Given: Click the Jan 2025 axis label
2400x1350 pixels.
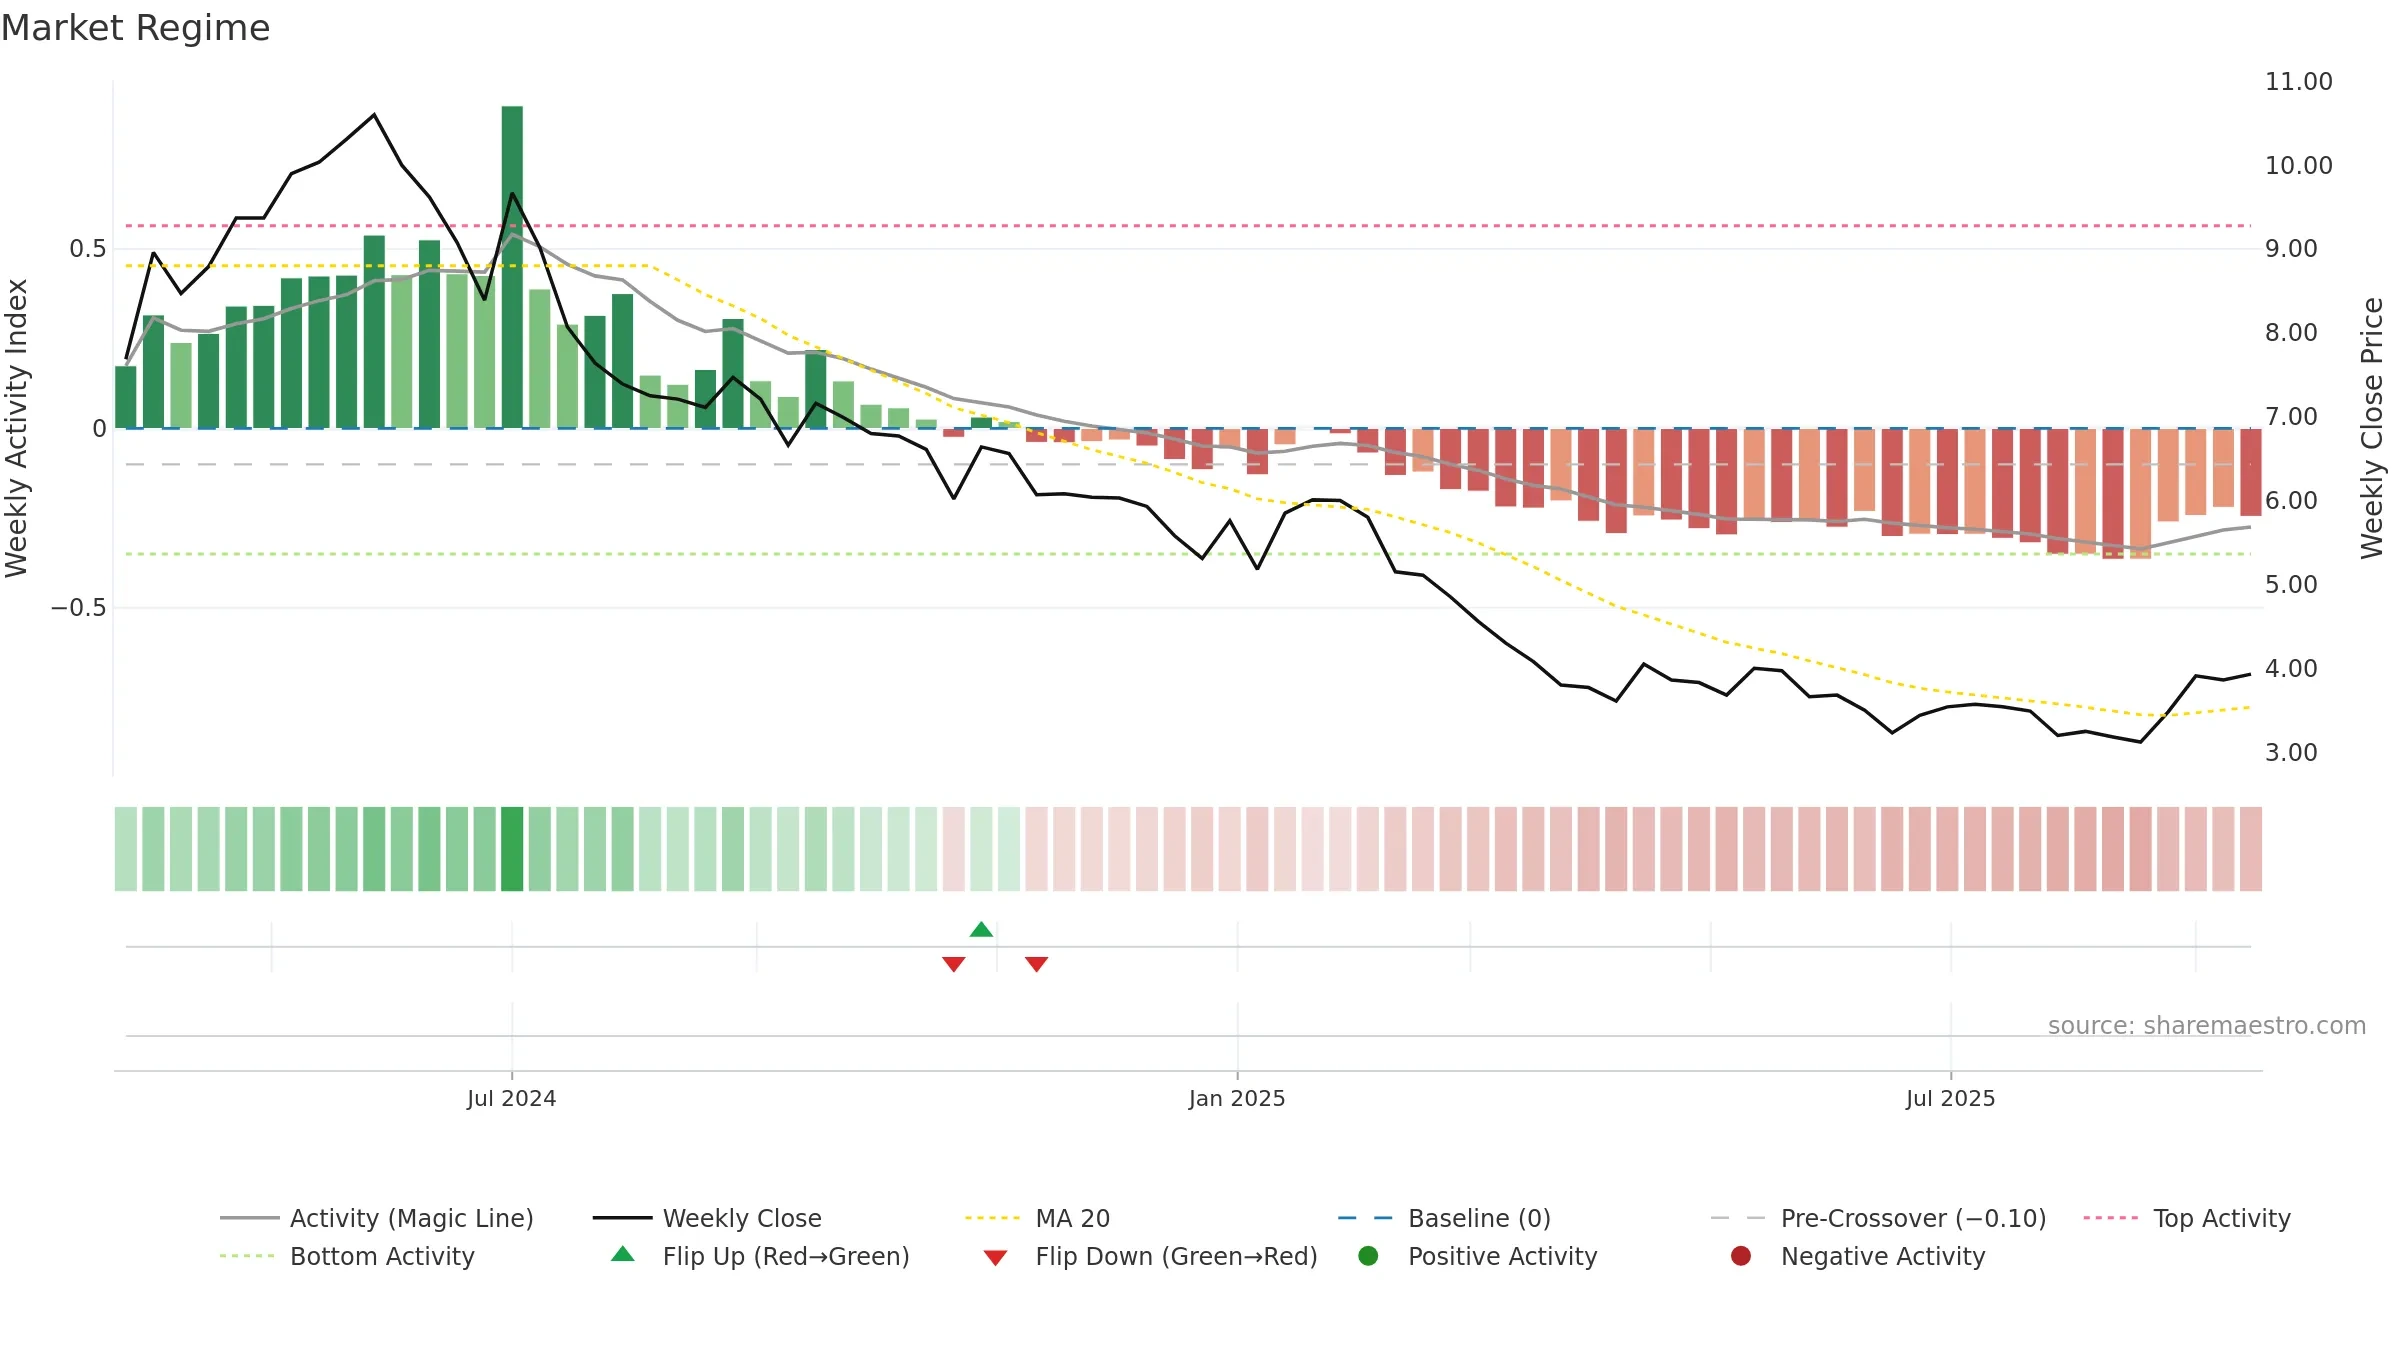Looking at the screenshot, I should point(1237,1098).
